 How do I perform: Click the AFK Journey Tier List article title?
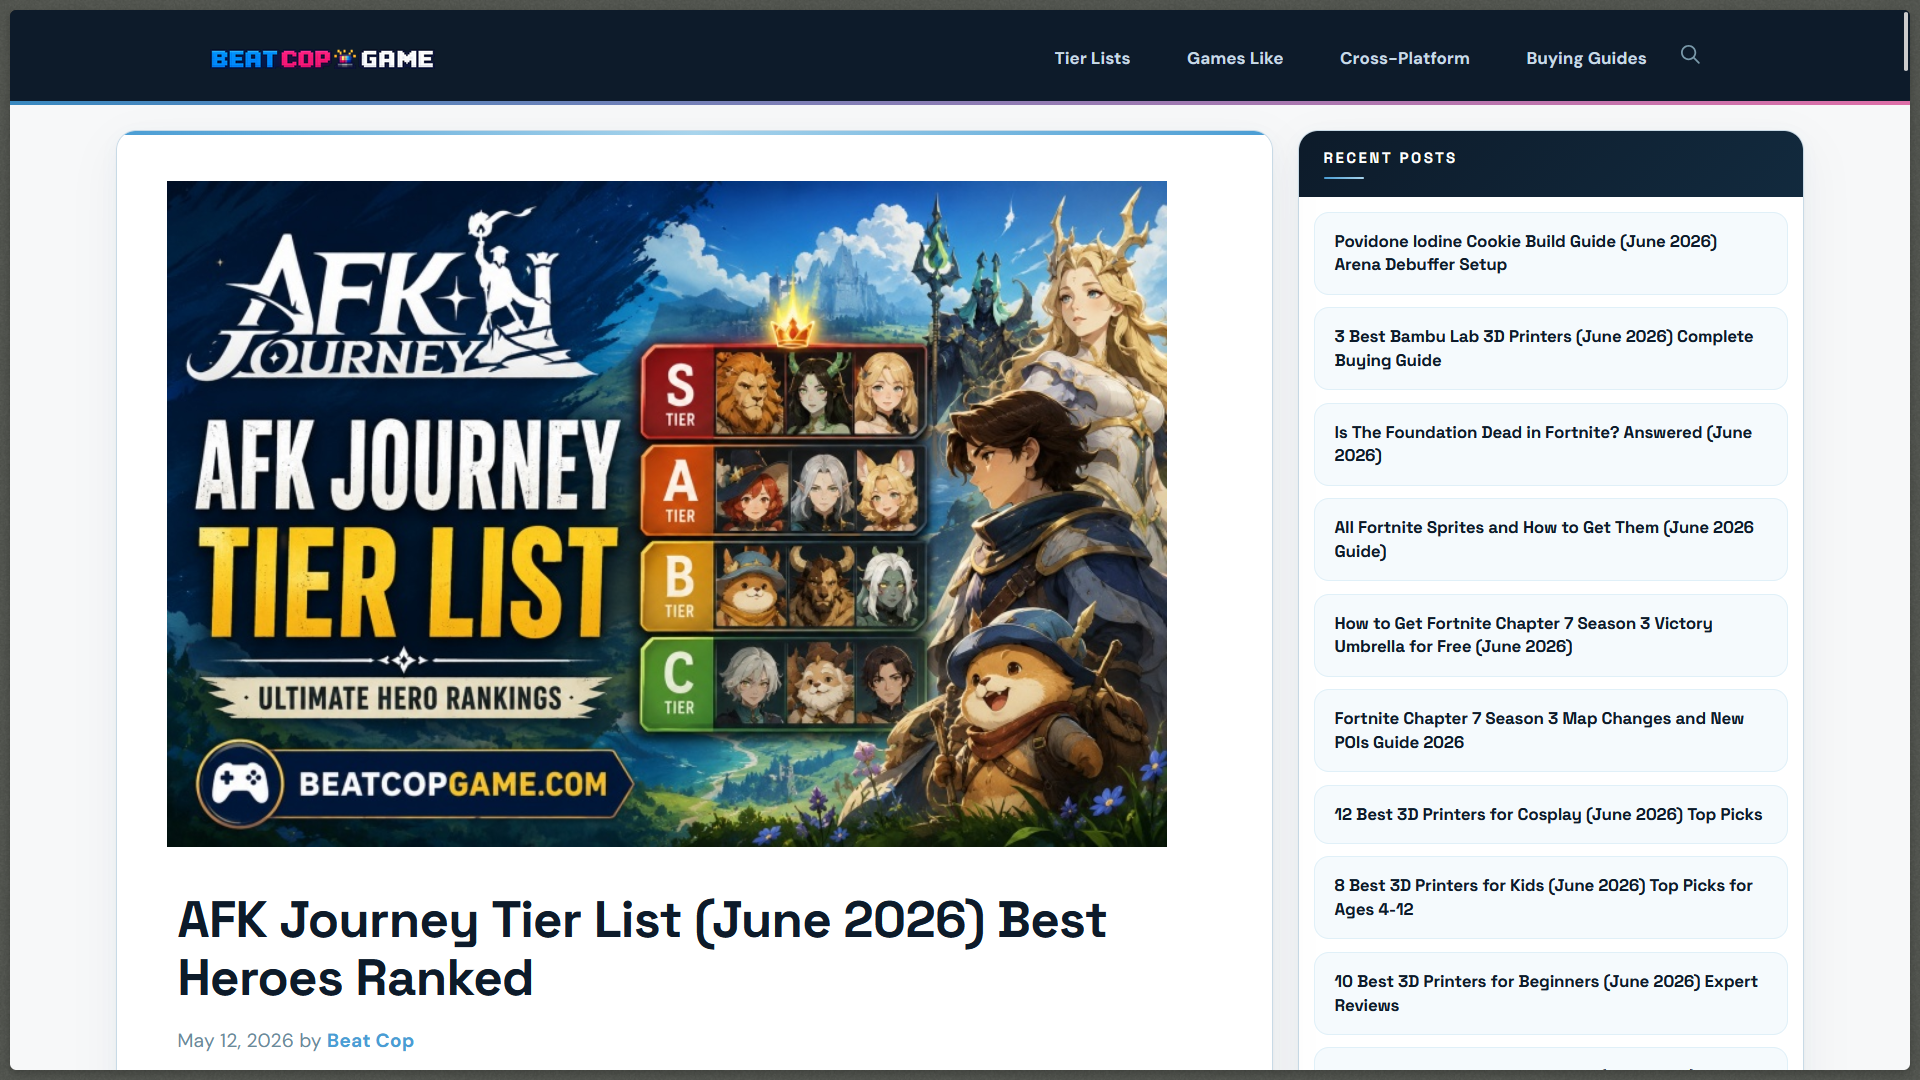pyautogui.click(x=642, y=949)
